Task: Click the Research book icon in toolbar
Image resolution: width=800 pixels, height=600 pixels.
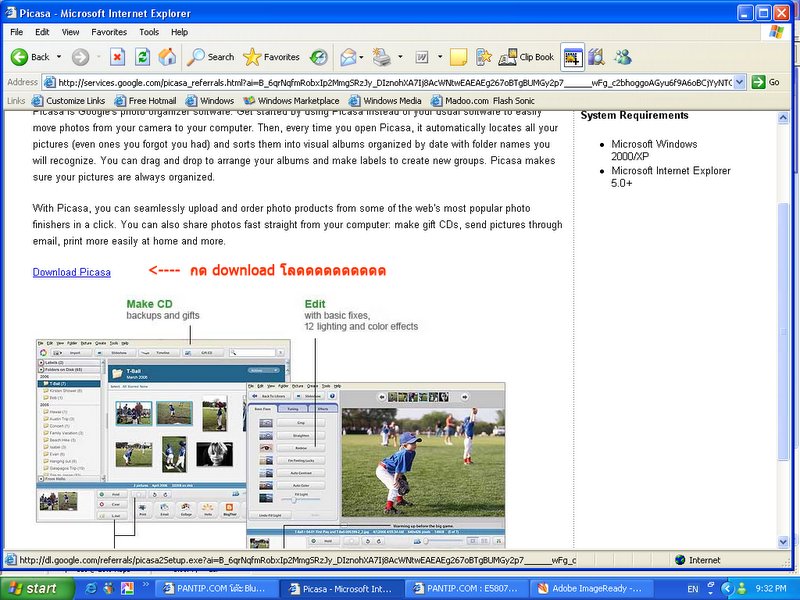Action: (x=596, y=57)
